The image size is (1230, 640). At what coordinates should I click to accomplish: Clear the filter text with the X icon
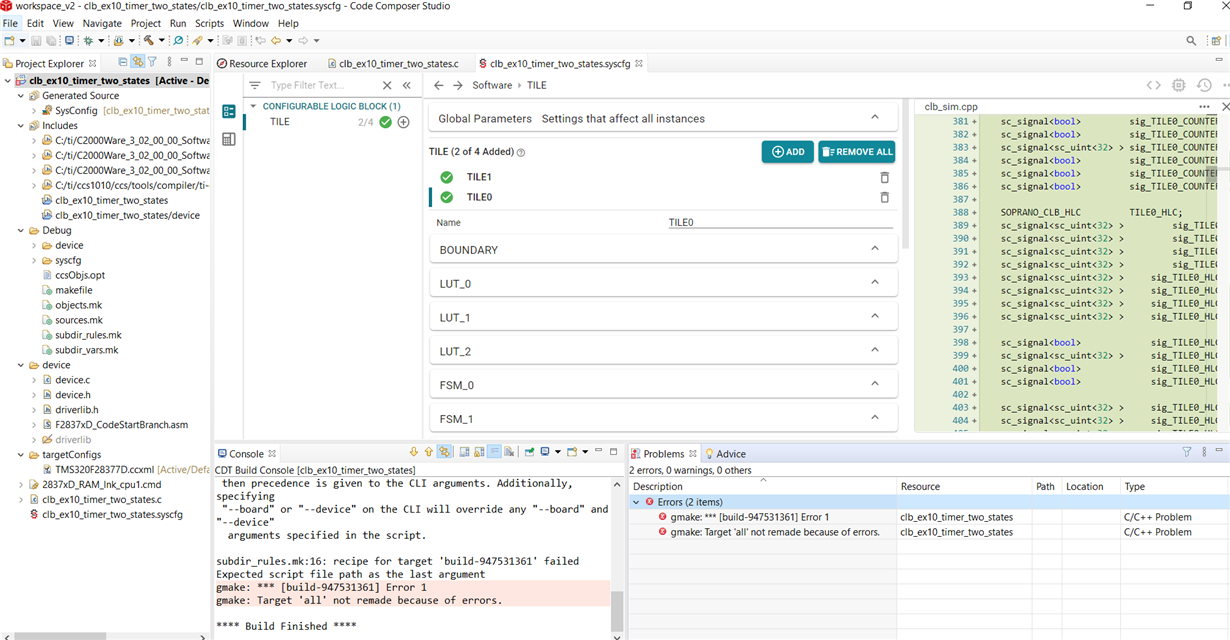[385, 86]
